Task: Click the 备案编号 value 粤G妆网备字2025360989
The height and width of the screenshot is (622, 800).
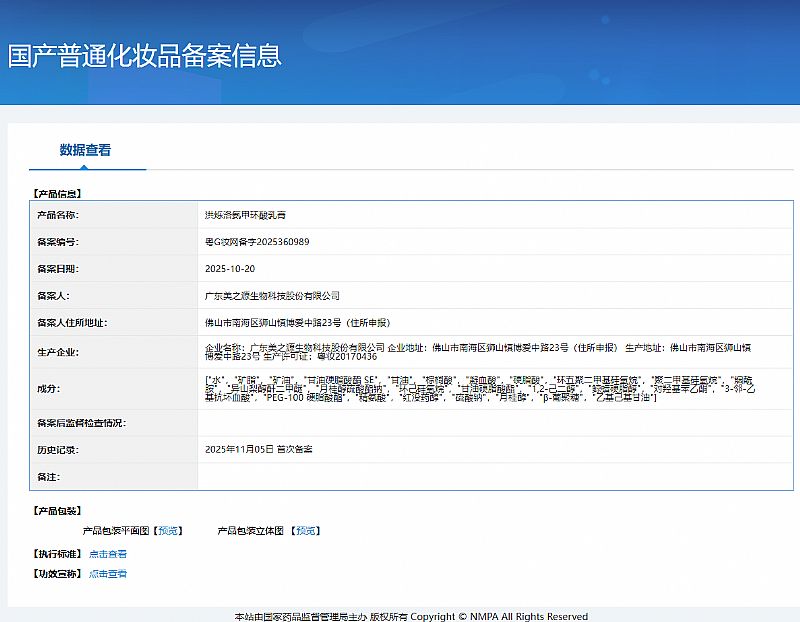Action: click(256, 242)
